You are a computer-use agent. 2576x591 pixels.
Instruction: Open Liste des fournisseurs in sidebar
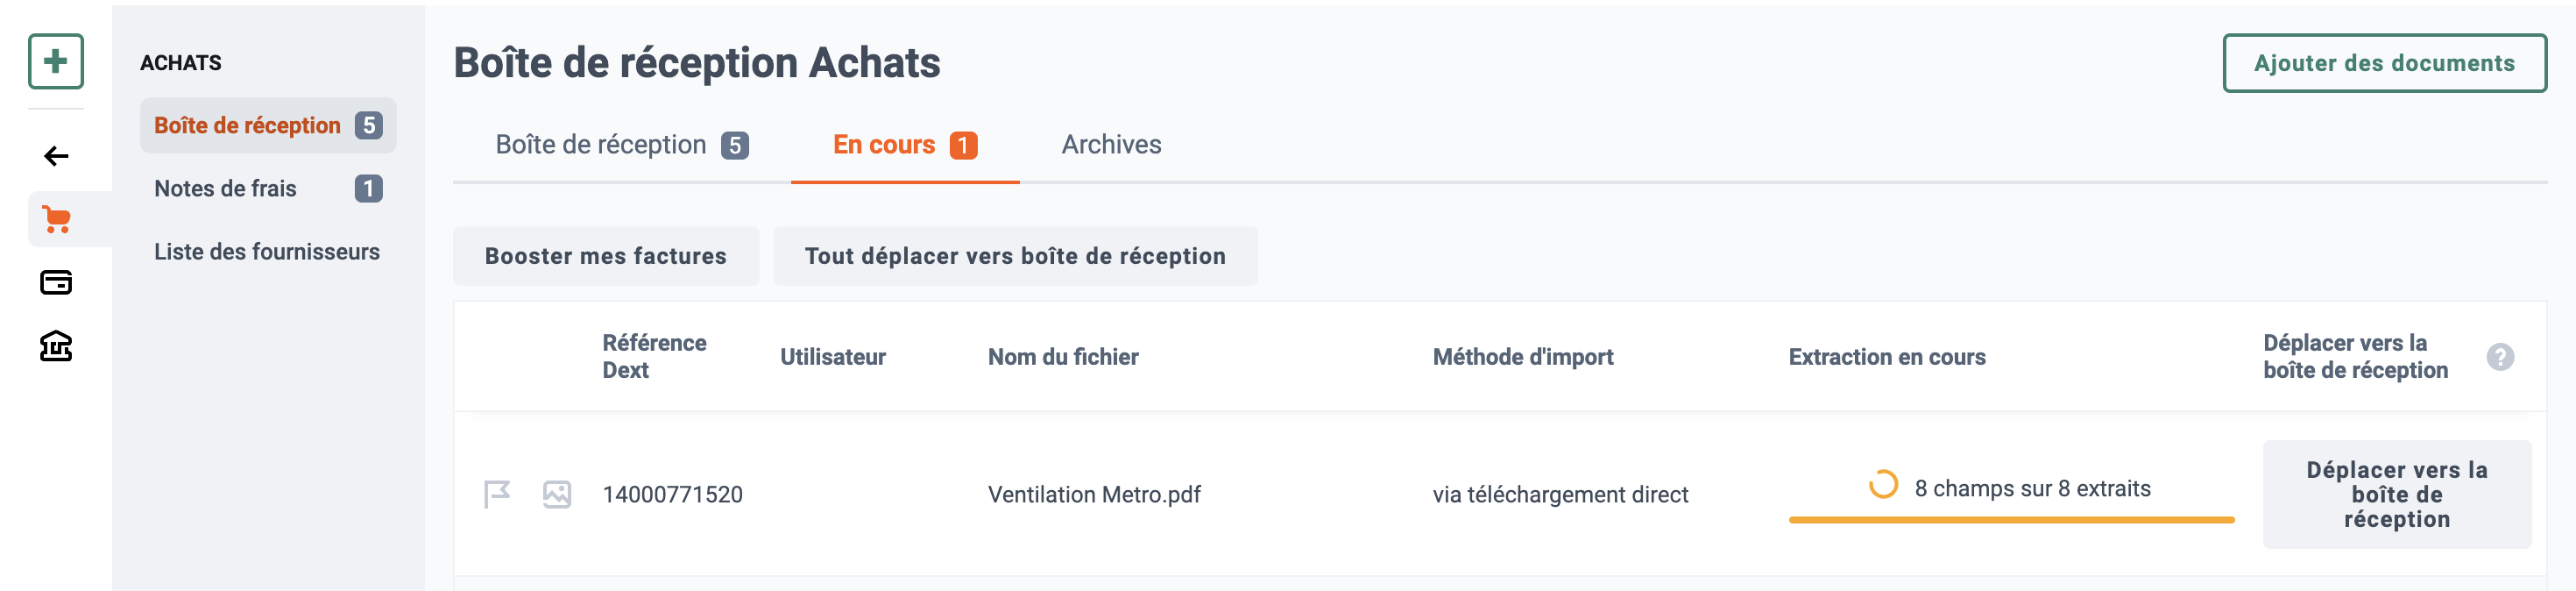[x=268, y=252]
